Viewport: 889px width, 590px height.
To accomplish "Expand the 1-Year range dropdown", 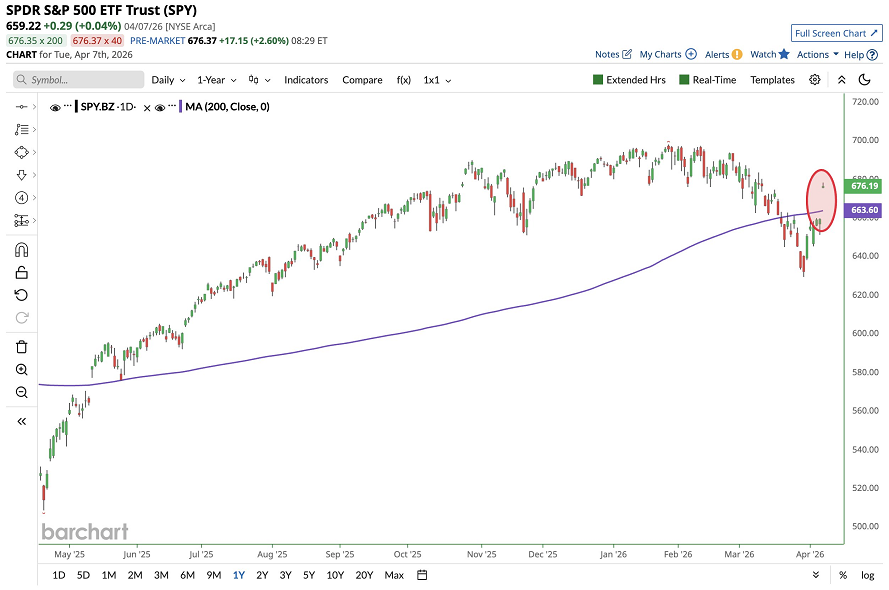I will (x=216, y=79).
